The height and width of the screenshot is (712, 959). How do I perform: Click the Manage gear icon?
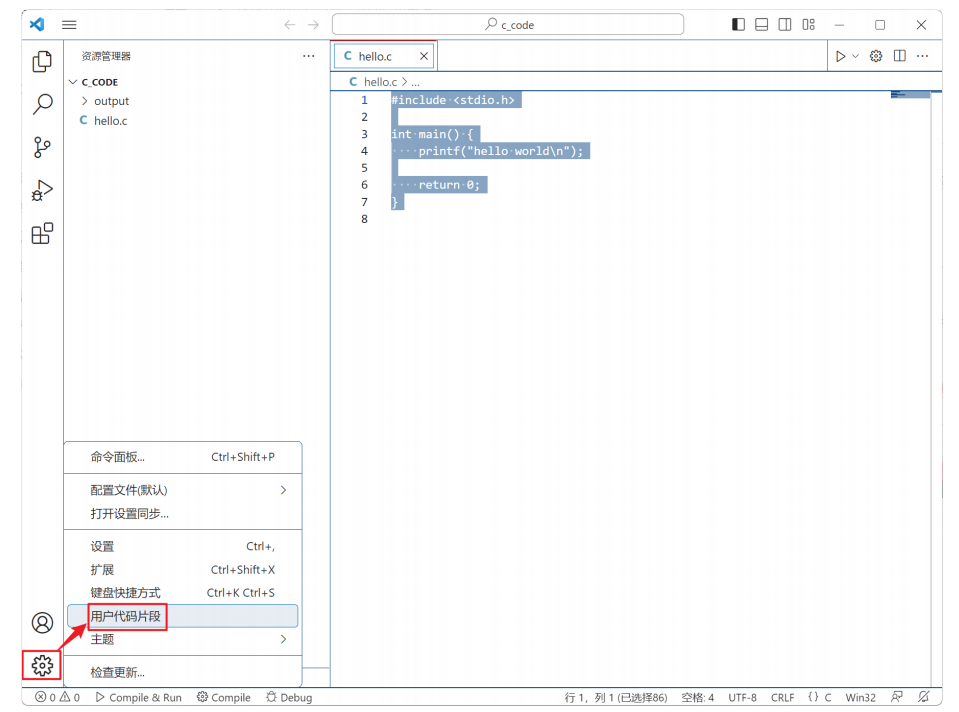pyautogui.click(x=42, y=665)
